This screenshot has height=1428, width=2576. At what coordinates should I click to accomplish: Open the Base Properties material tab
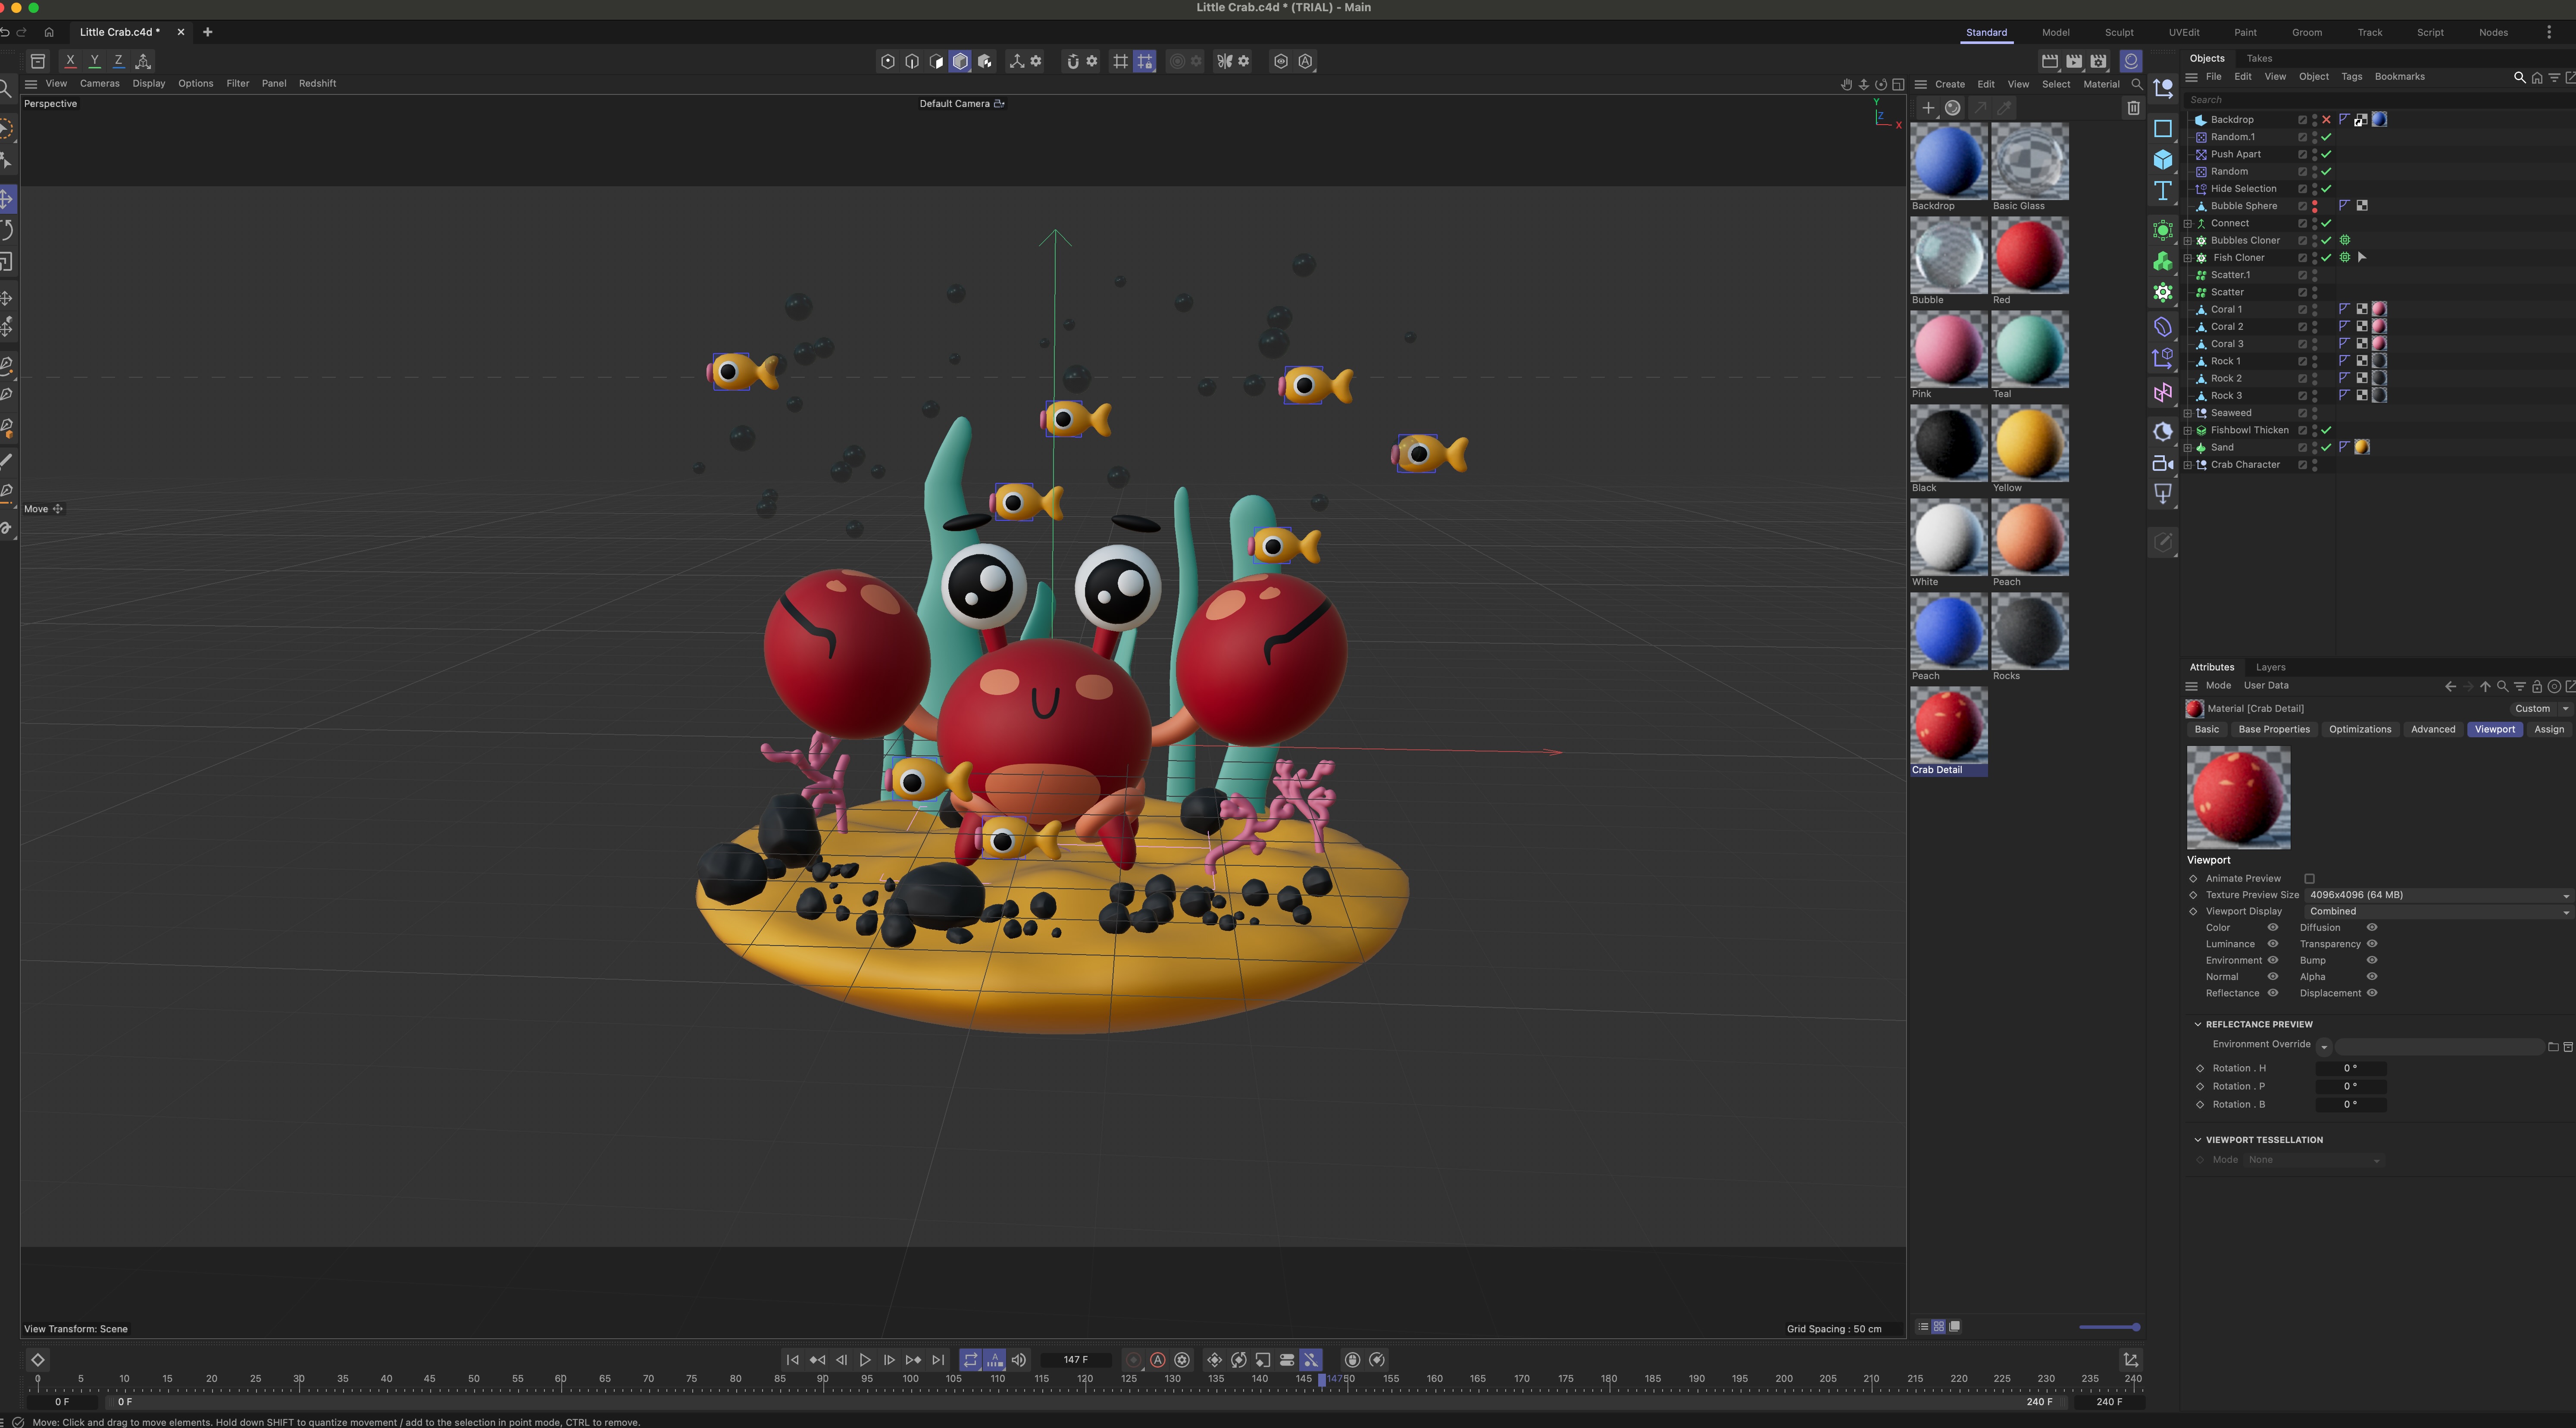(2274, 730)
